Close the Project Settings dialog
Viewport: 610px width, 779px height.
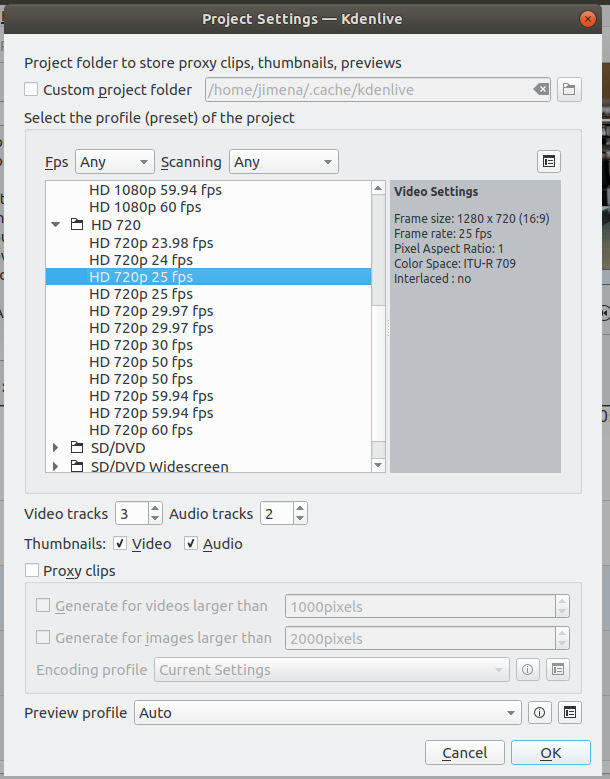[x=588, y=19]
